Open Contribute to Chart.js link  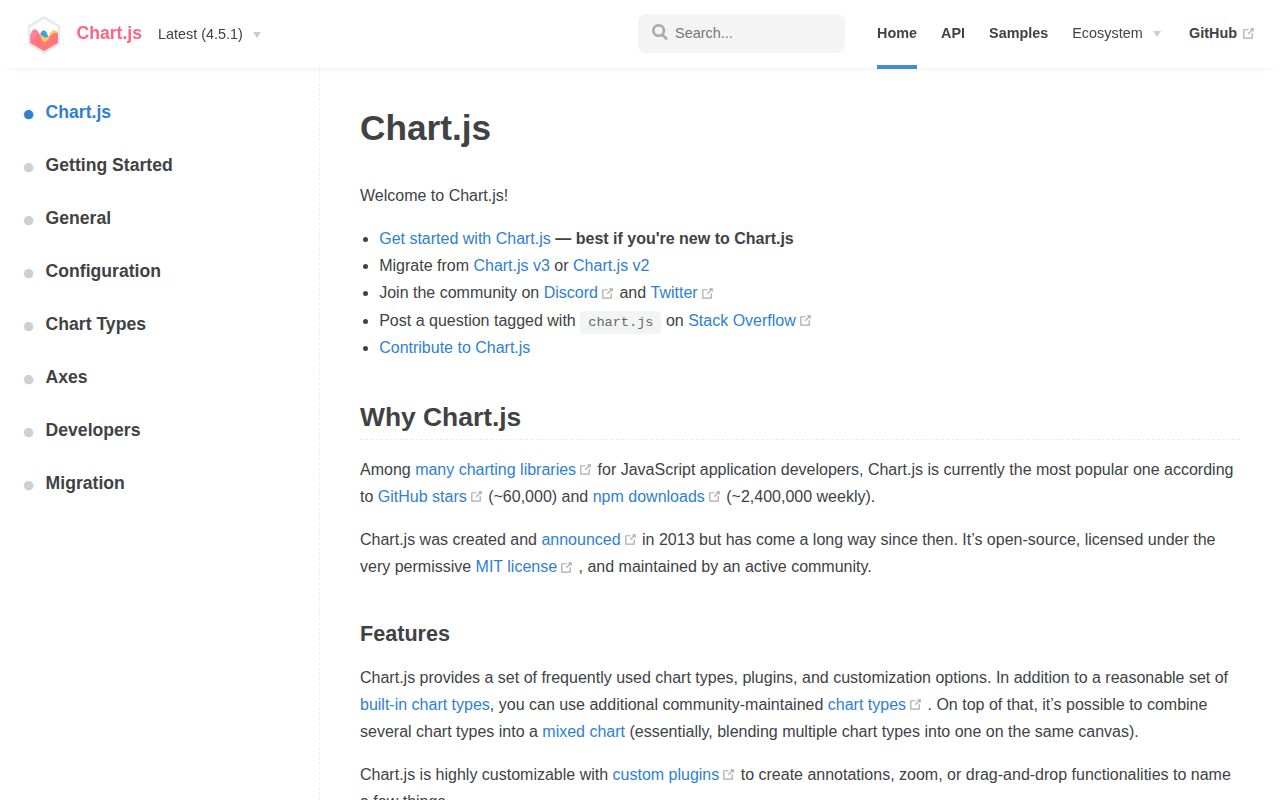click(x=455, y=347)
